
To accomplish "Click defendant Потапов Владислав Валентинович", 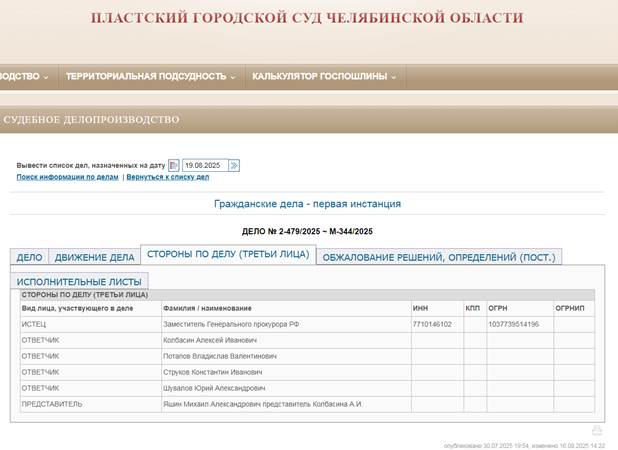I will pos(220,356).
